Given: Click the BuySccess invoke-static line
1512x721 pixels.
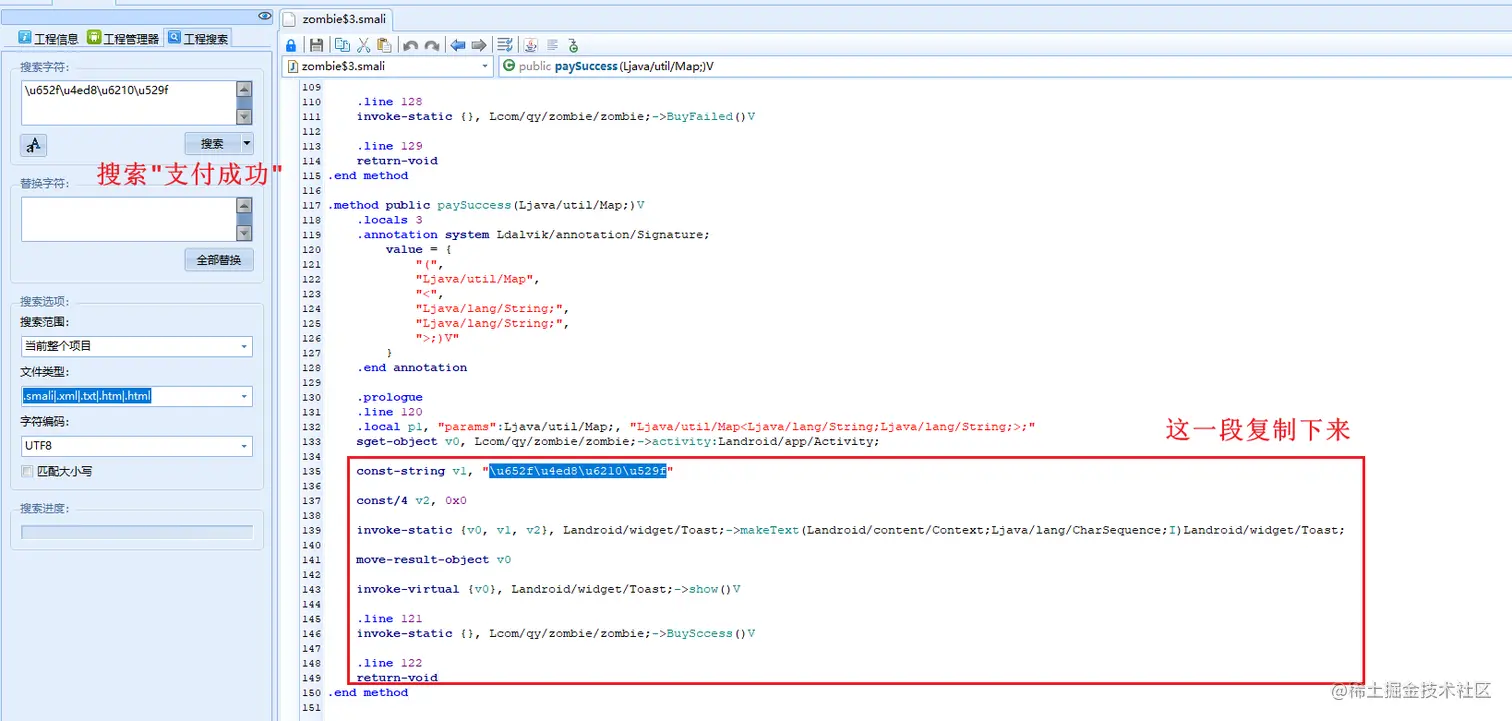Looking at the screenshot, I should click(x=555, y=633).
